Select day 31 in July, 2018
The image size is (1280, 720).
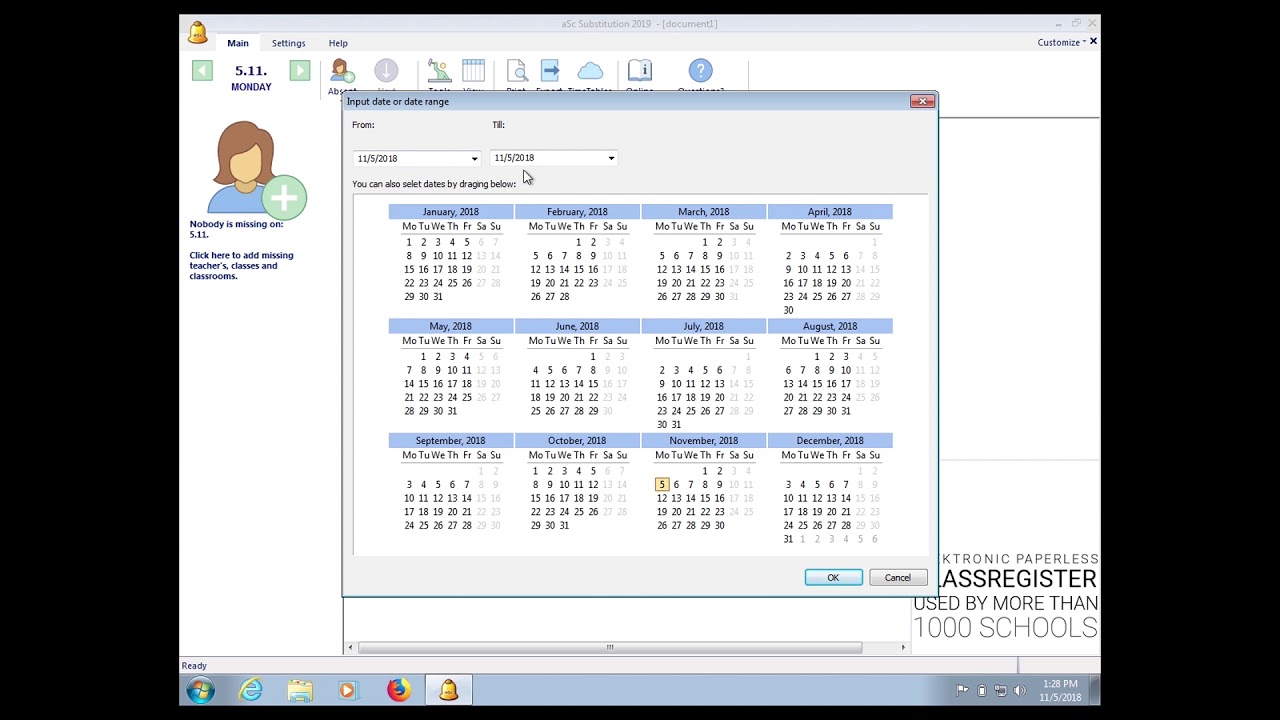[x=676, y=425]
